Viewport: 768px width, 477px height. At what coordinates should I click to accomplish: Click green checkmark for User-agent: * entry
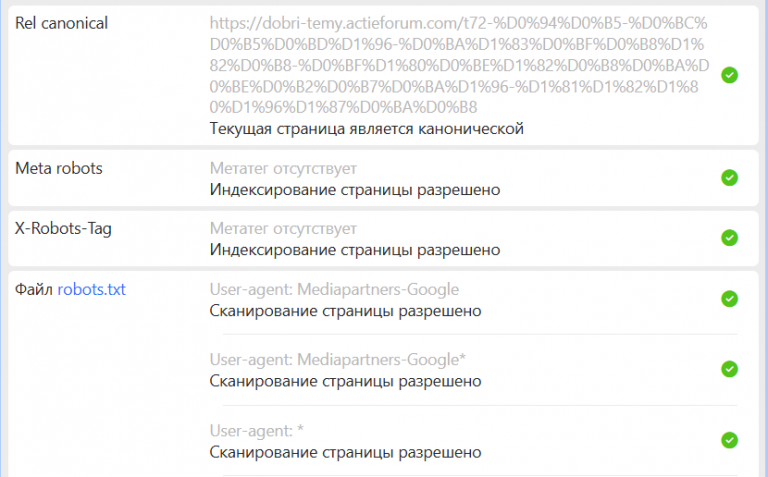pos(729,440)
